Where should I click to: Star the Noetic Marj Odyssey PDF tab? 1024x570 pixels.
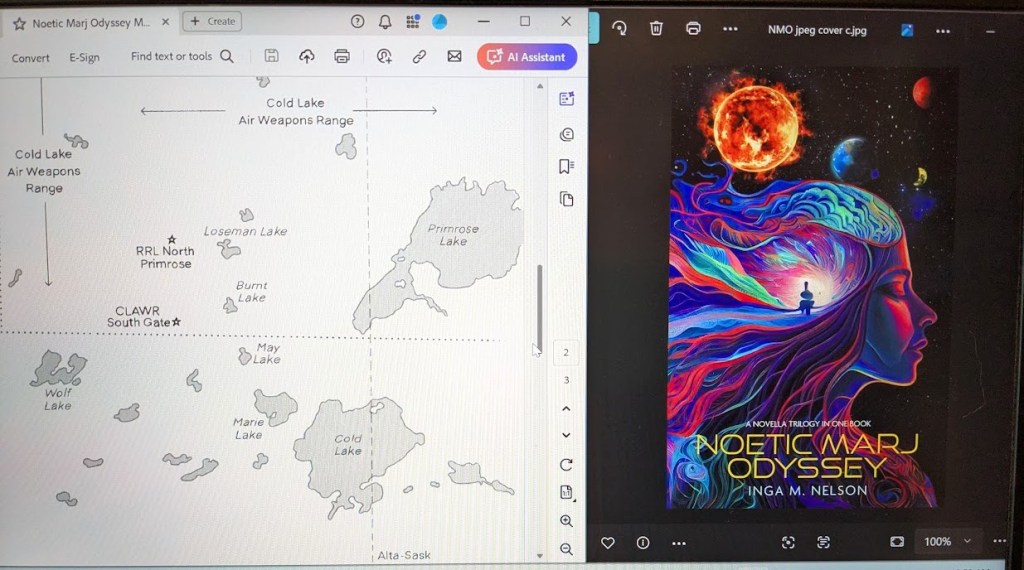19,23
